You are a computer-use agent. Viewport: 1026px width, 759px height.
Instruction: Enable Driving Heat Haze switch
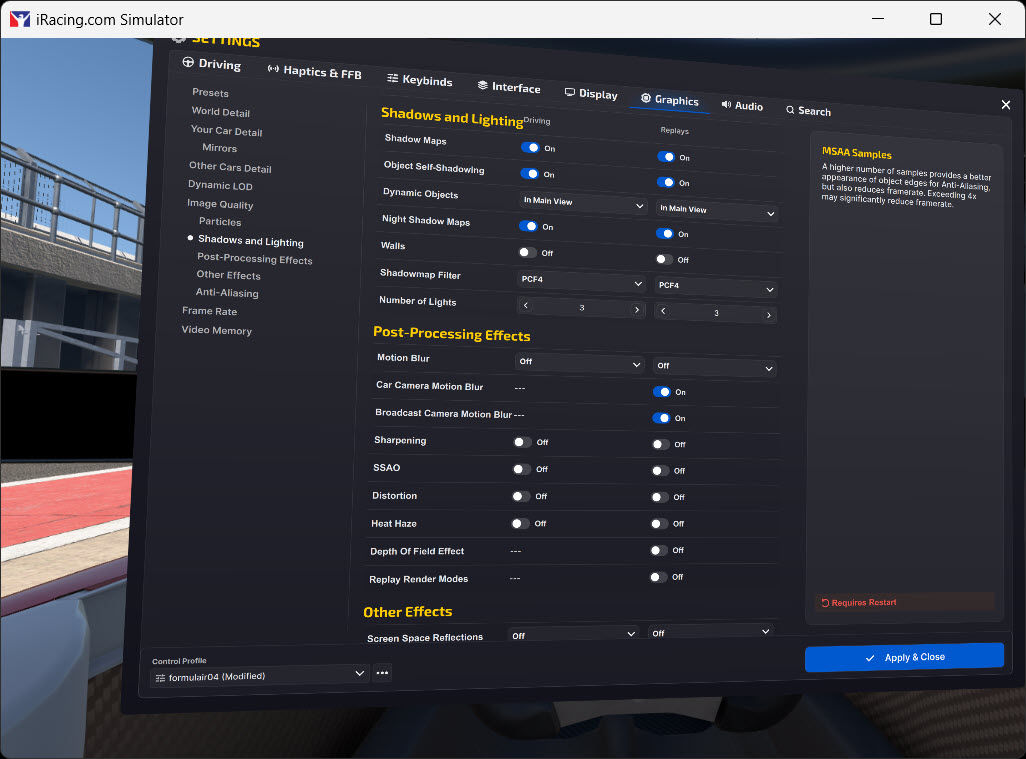(520, 523)
